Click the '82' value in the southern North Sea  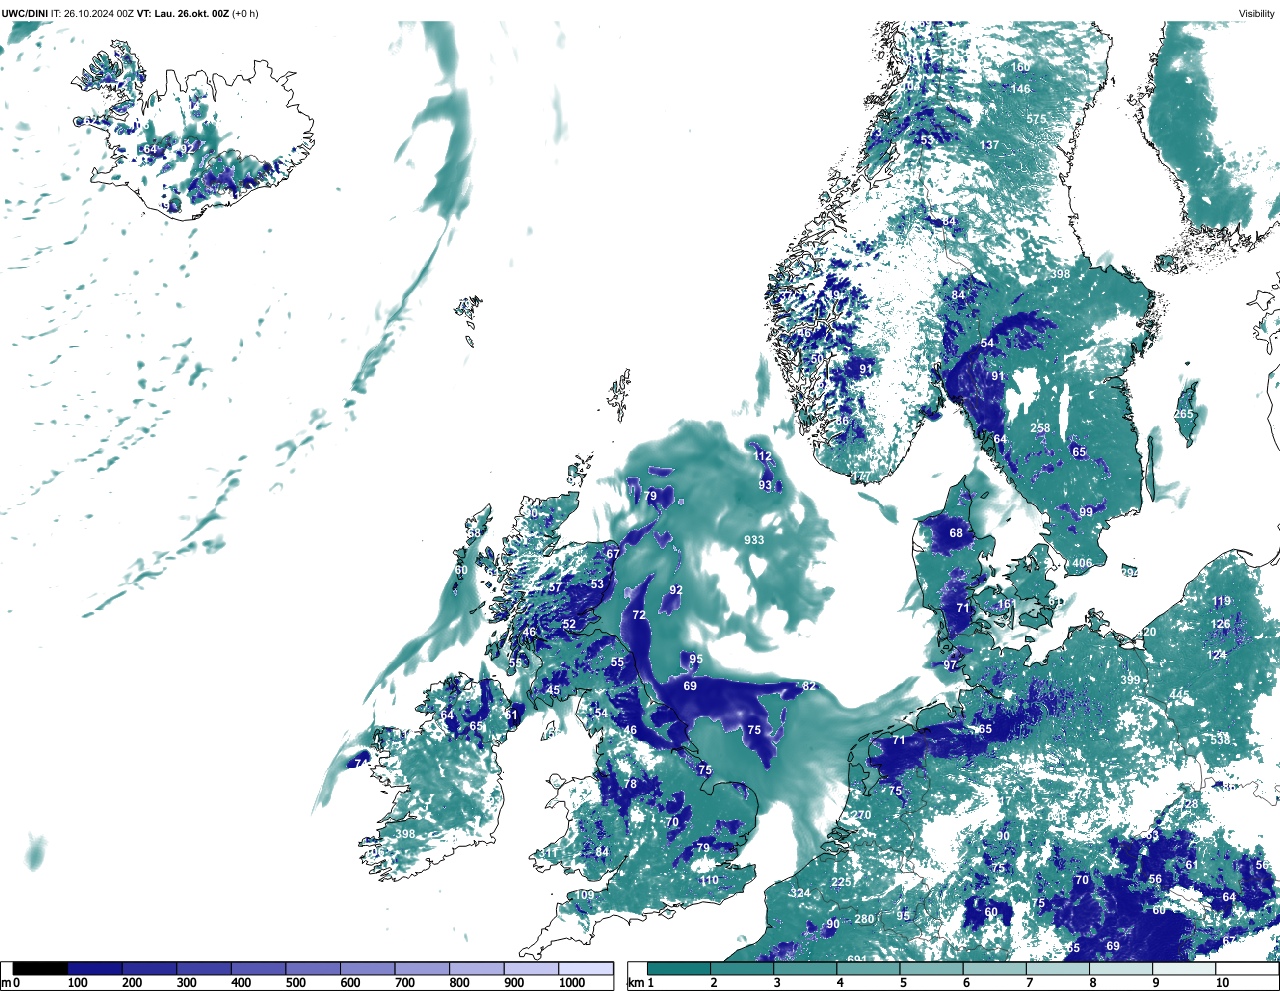[809, 686]
